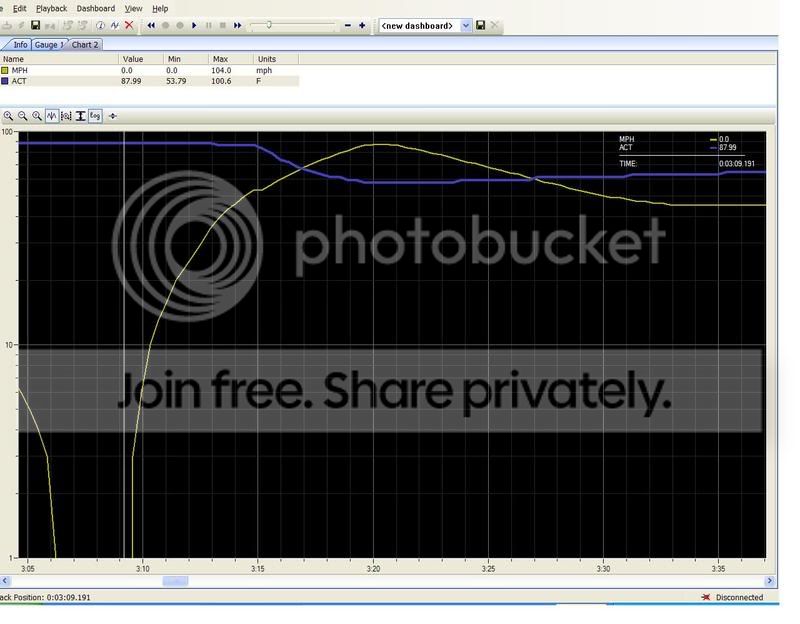Fast forward playback with double-right arrows
The image size is (800, 624).
237,25
